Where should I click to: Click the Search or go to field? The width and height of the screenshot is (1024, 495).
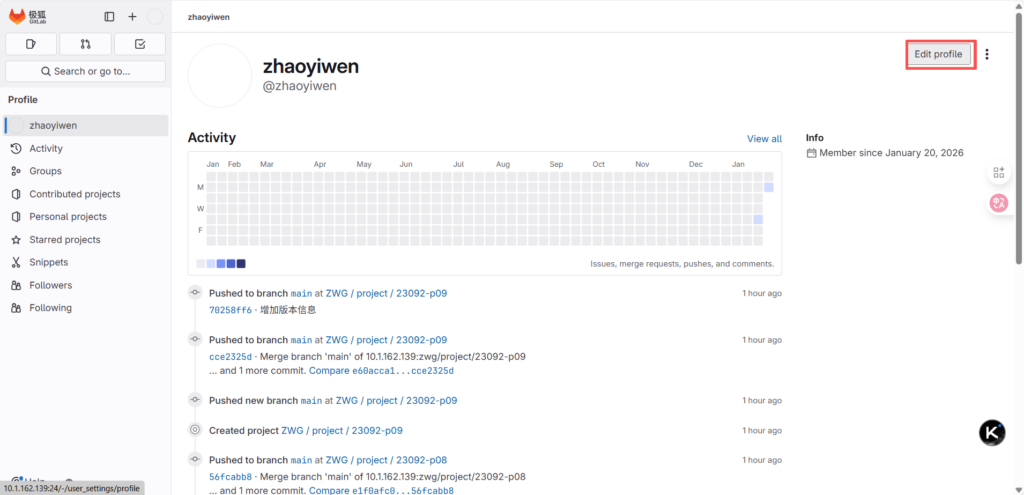85,71
